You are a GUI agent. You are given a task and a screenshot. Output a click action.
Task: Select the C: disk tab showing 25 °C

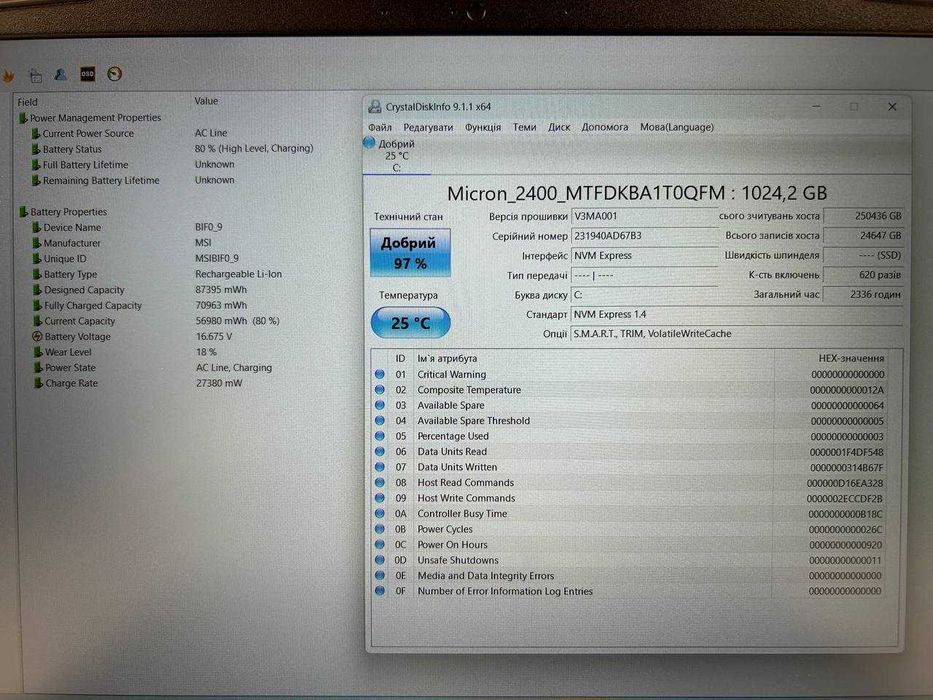click(x=396, y=155)
